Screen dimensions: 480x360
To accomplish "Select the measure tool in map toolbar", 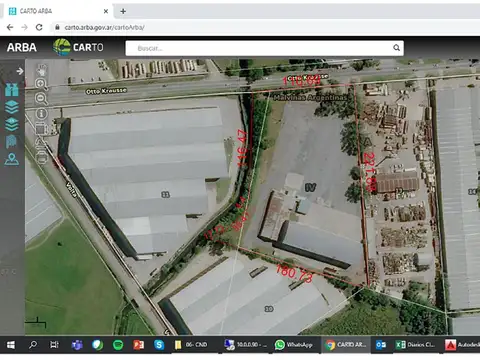I will pyautogui.click(x=41, y=143).
